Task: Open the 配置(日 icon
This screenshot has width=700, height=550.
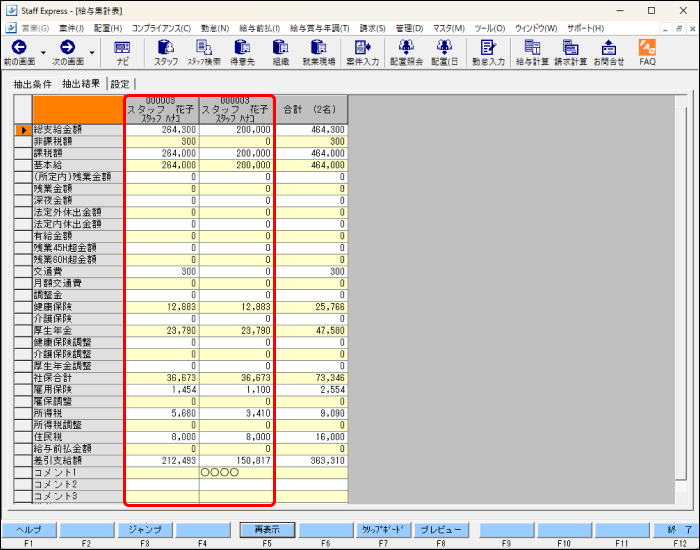Action: pyautogui.click(x=445, y=52)
